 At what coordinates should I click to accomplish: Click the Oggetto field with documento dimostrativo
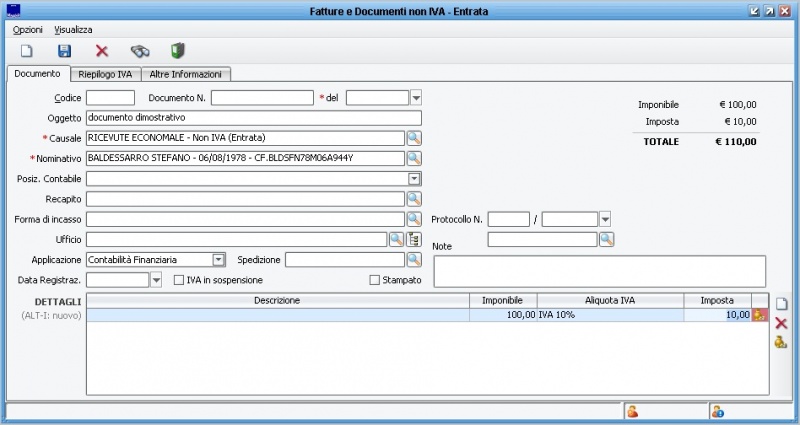coord(254,118)
